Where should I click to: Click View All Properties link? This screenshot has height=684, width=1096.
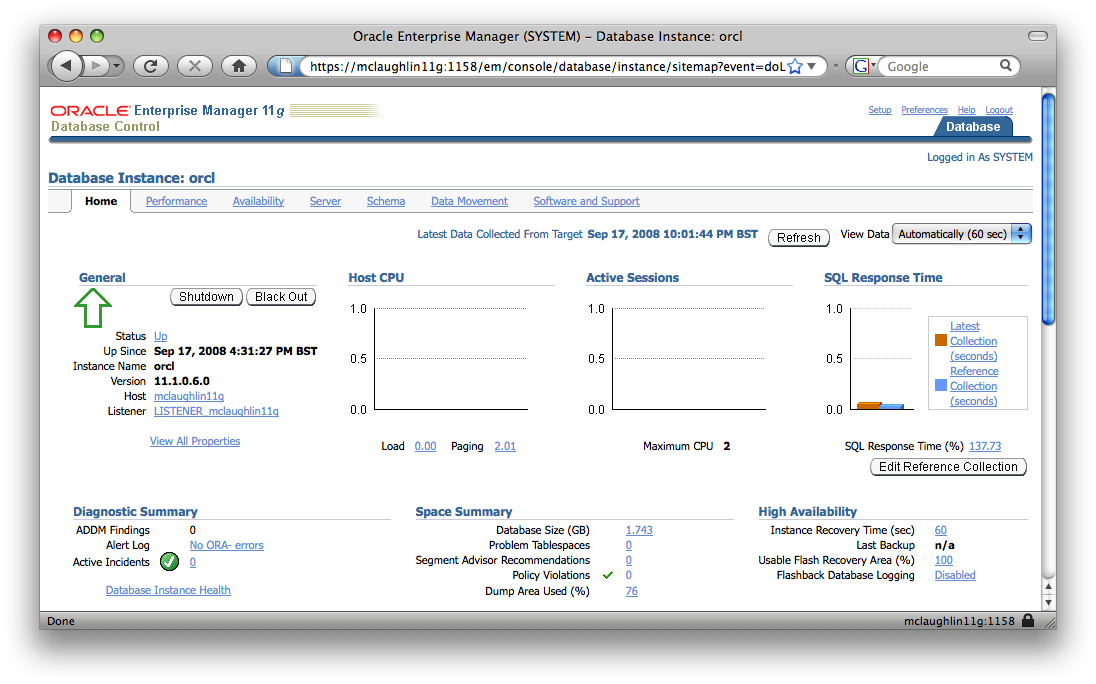point(195,441)
